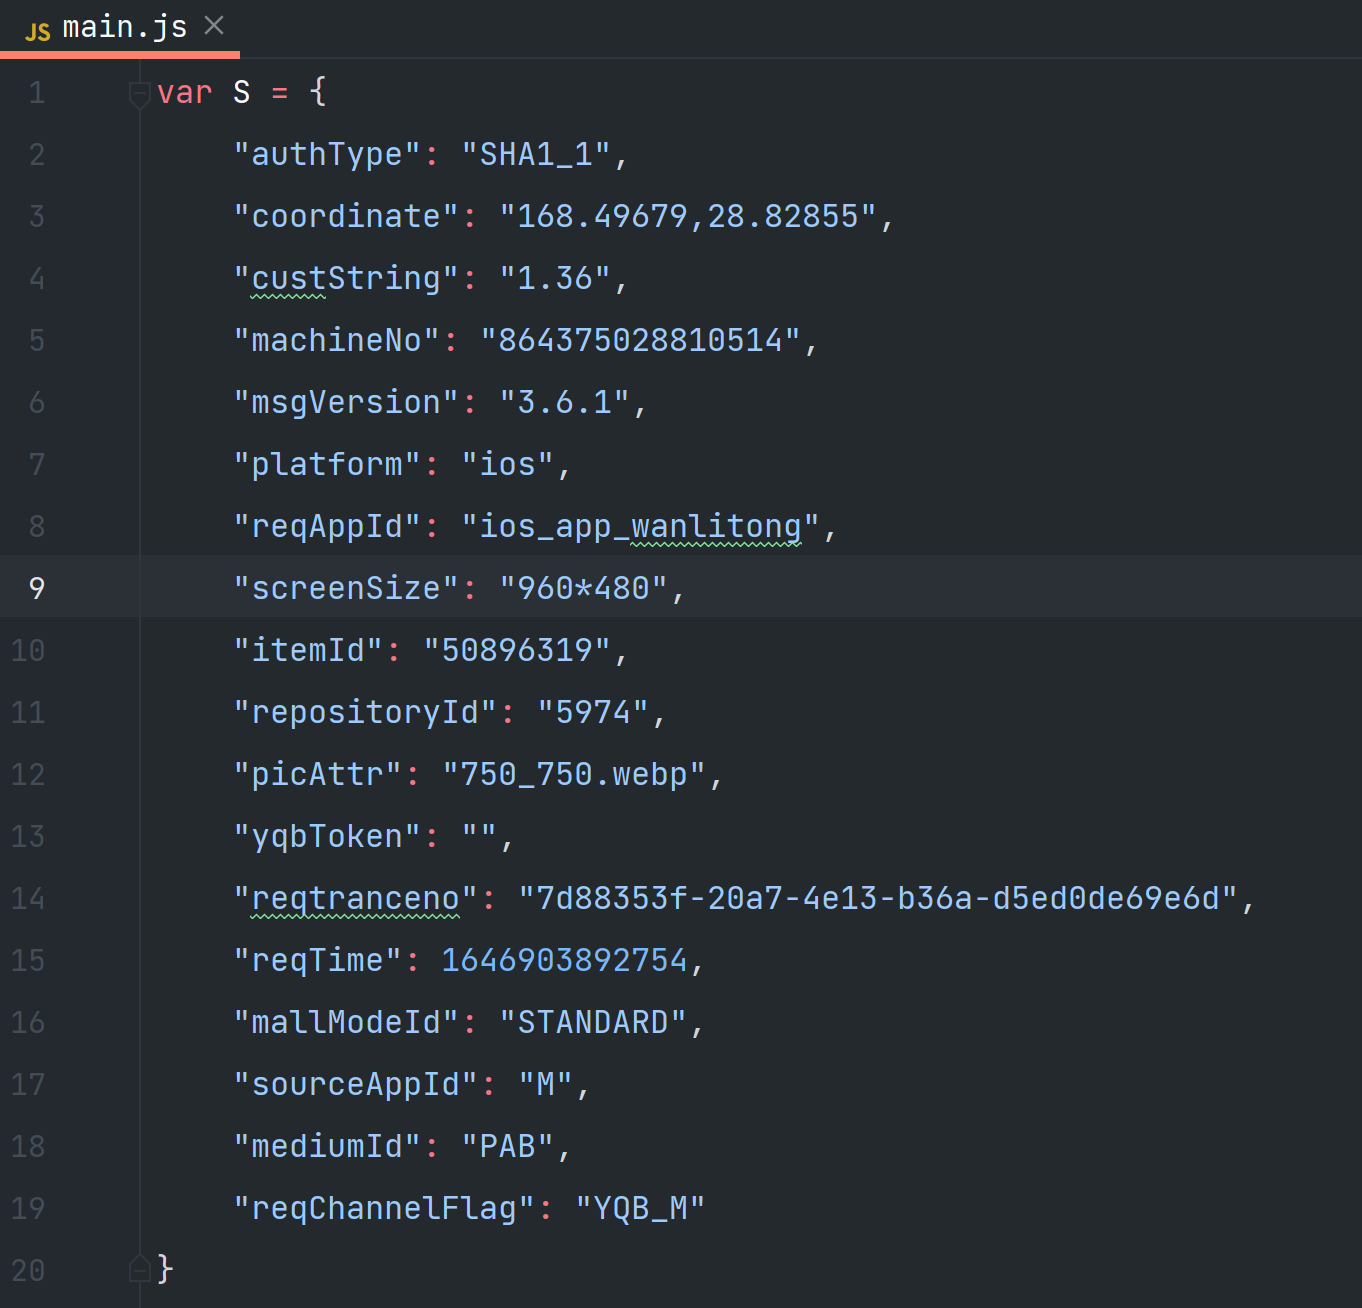
Task: Collapse the object at the line 1 fold marker
Action: point(140,93)
